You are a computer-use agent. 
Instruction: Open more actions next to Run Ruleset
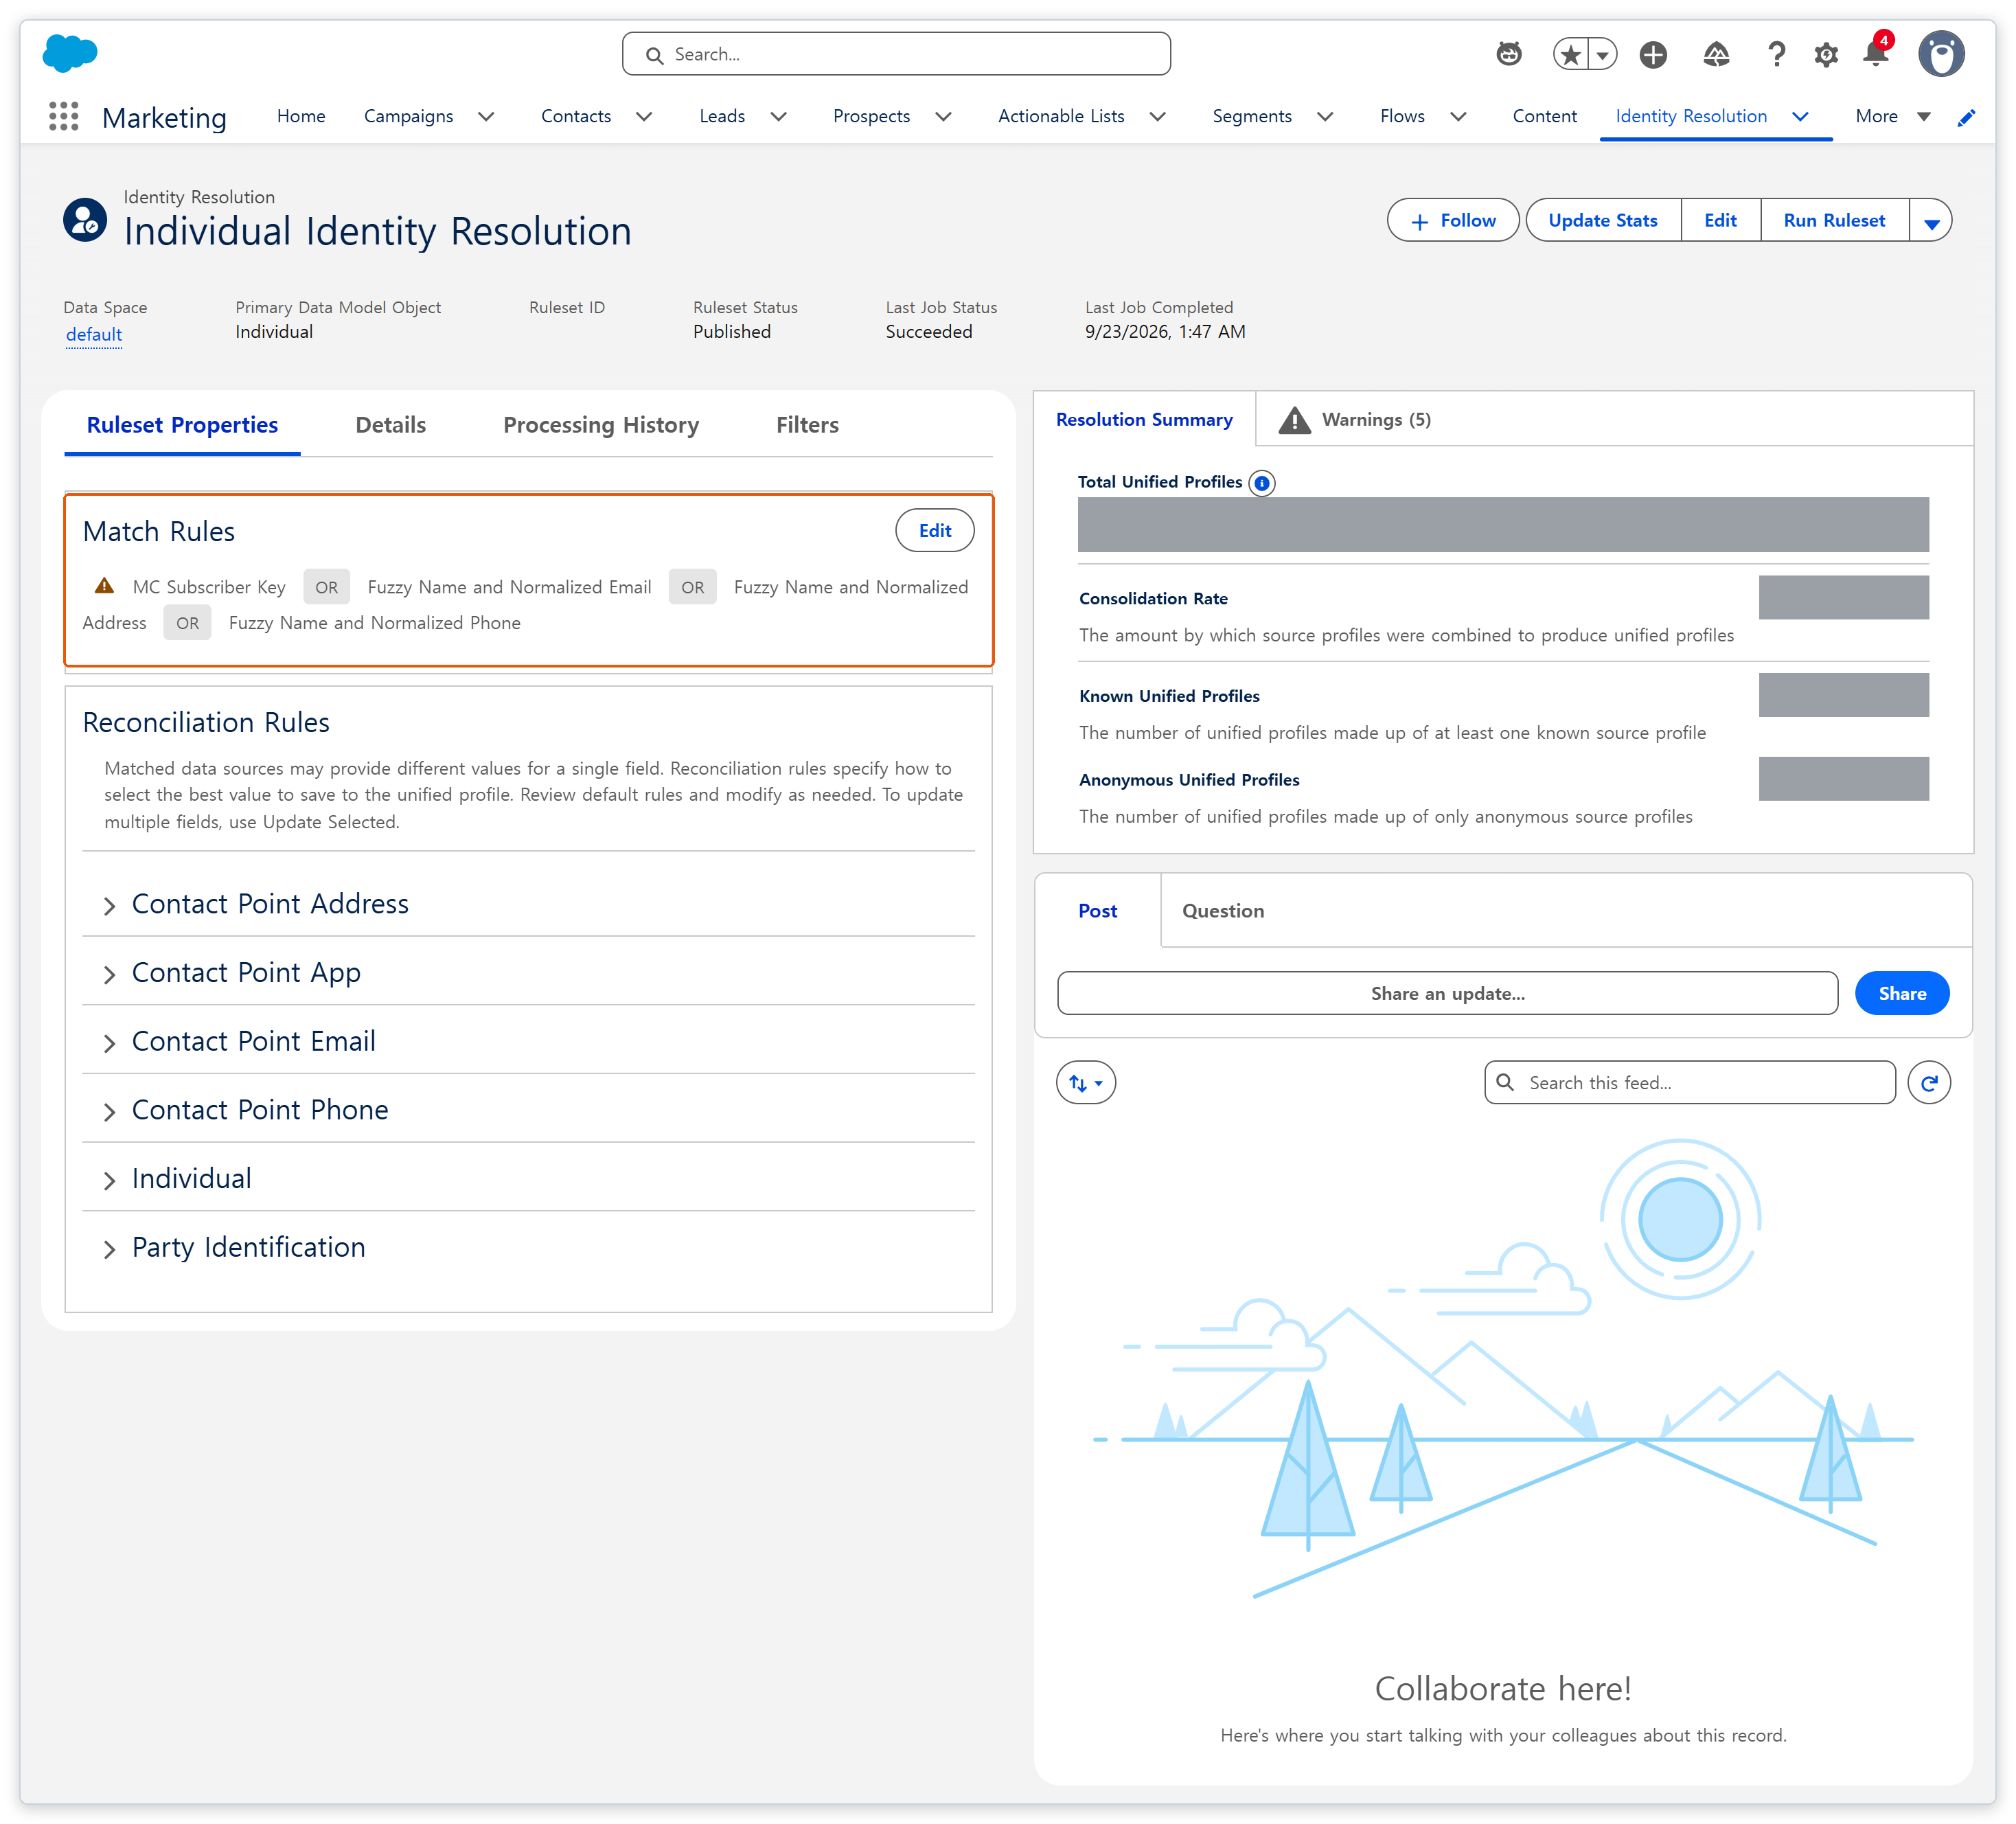pyautogui.click(x=1931, y=221)
